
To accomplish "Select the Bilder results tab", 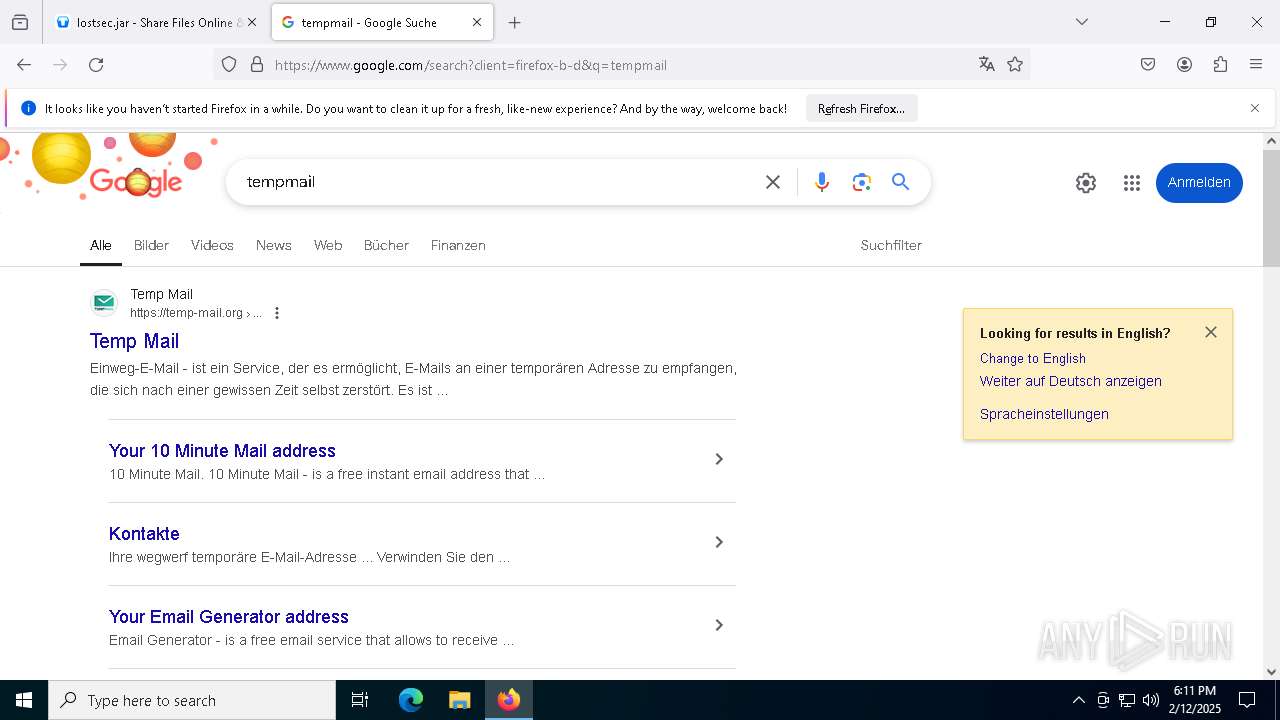I will pos(151,245).
